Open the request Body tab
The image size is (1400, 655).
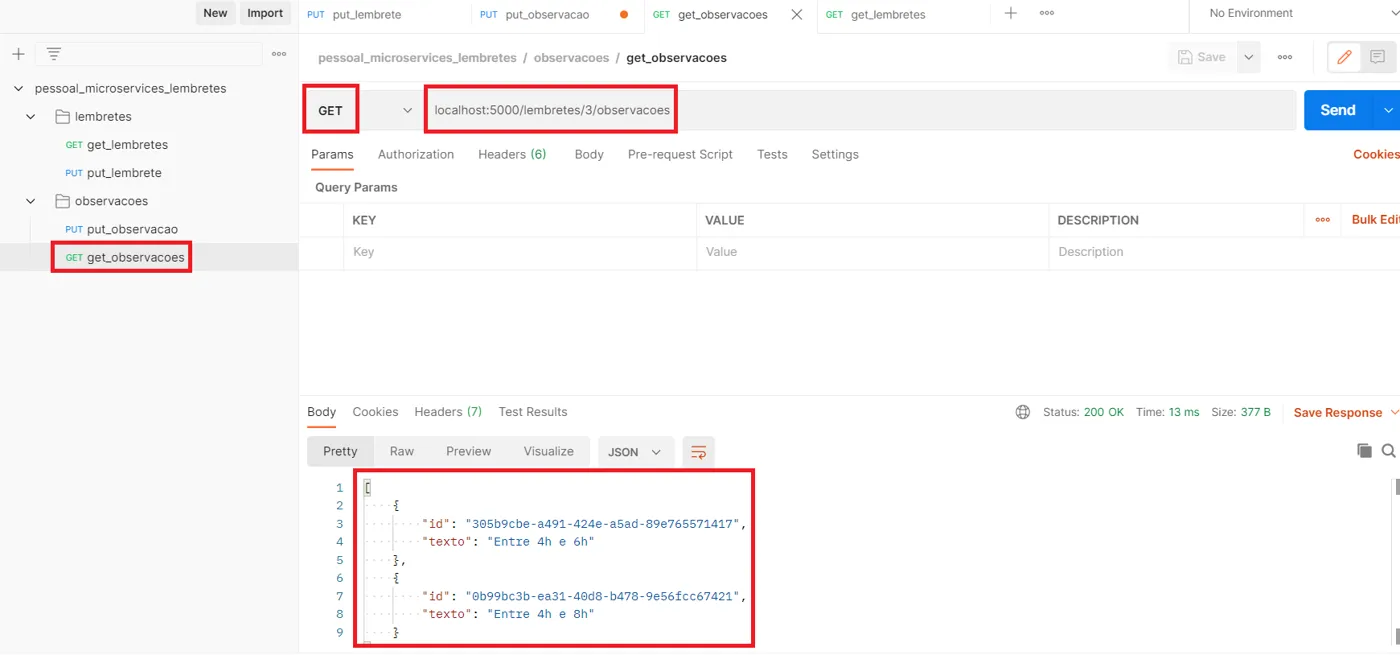tap(589, 154)
